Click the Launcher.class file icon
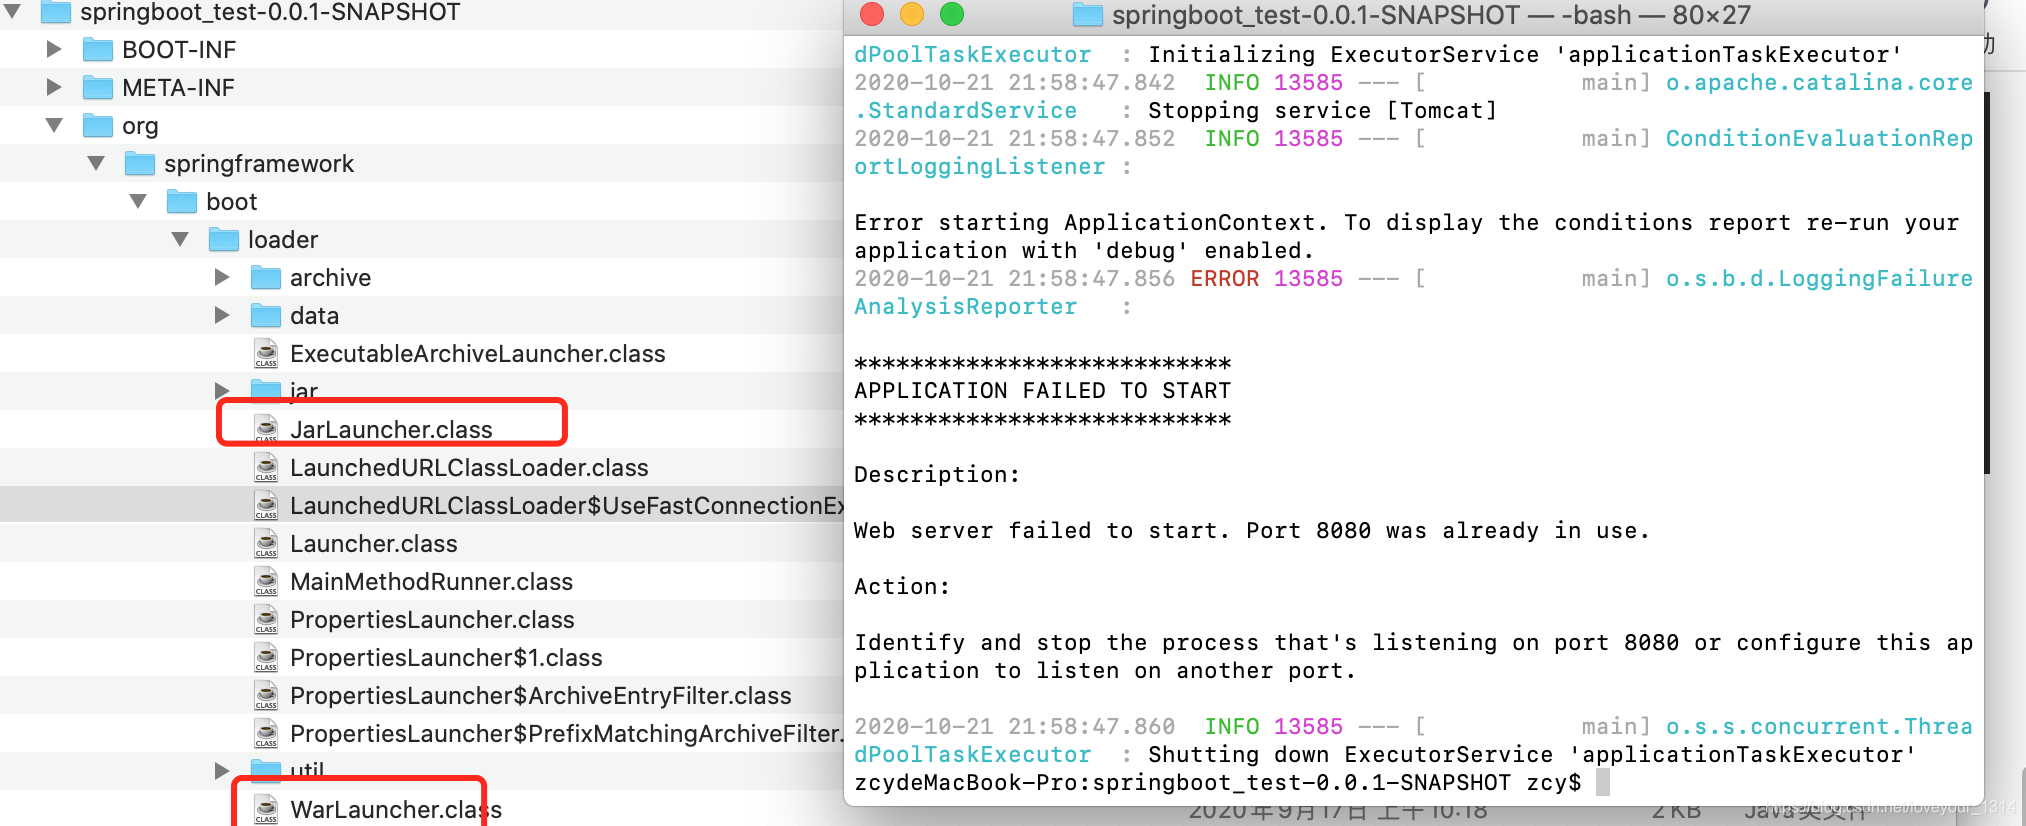 [266, 543]
